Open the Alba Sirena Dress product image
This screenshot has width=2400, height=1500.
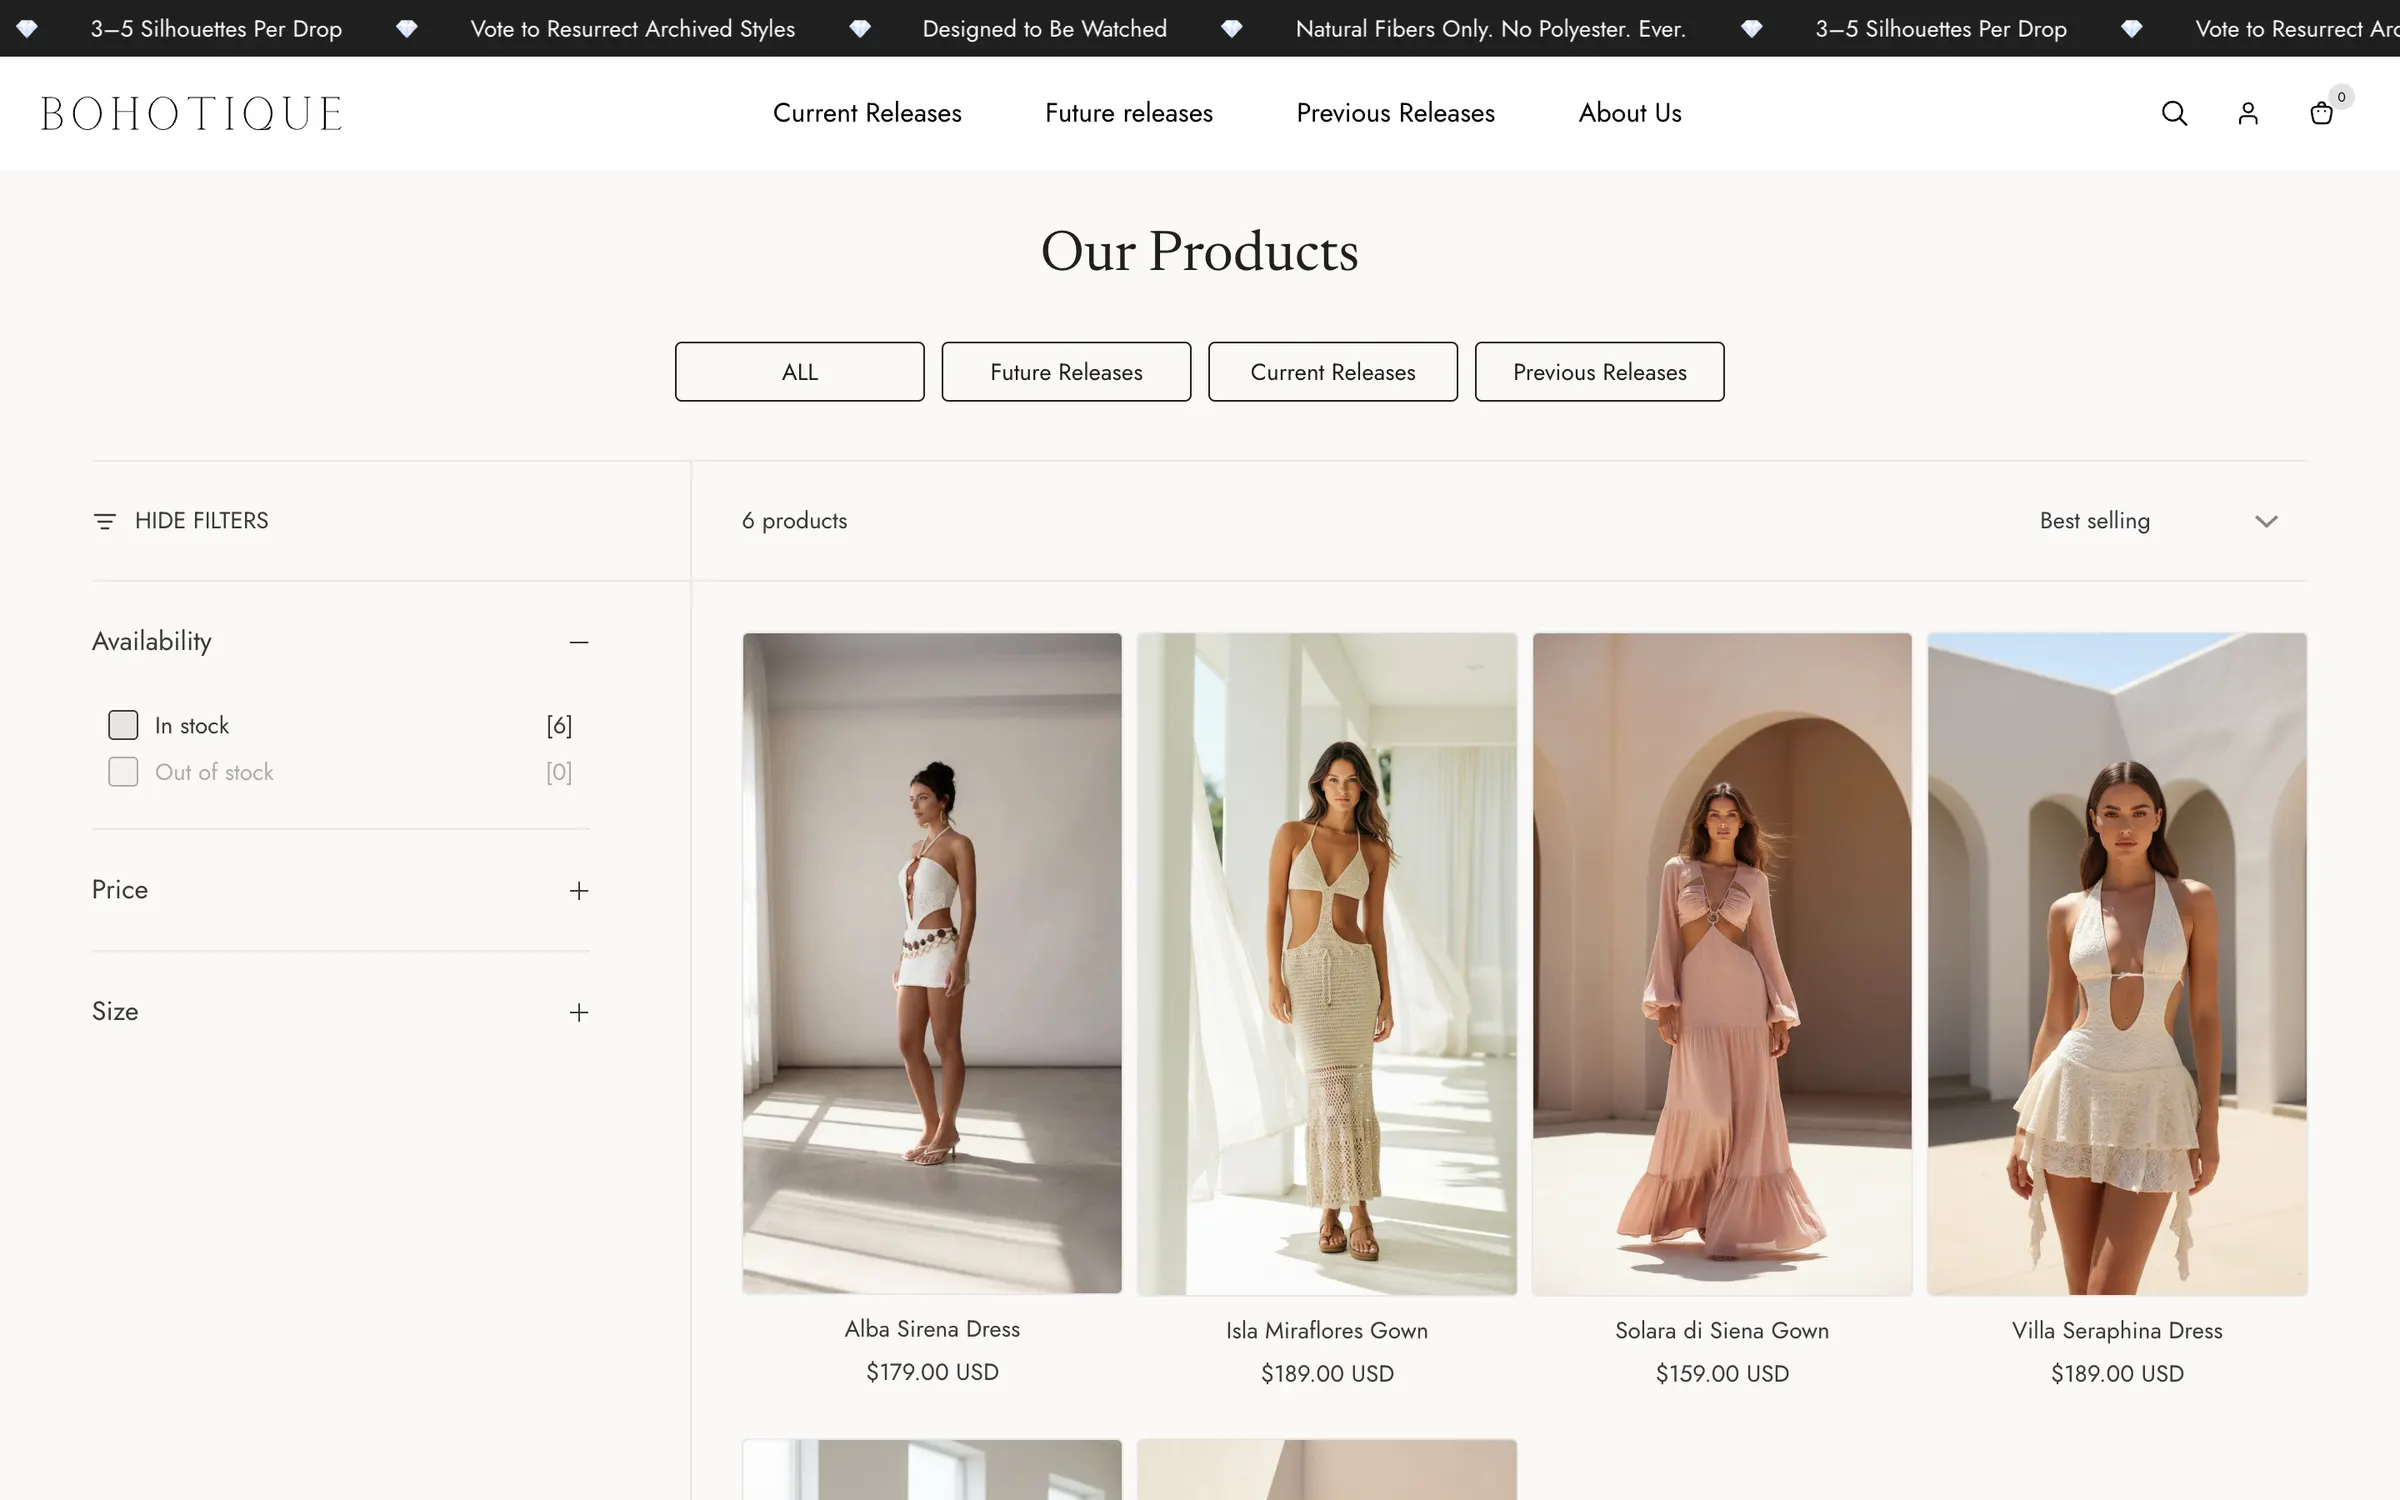tap(932, 963)
